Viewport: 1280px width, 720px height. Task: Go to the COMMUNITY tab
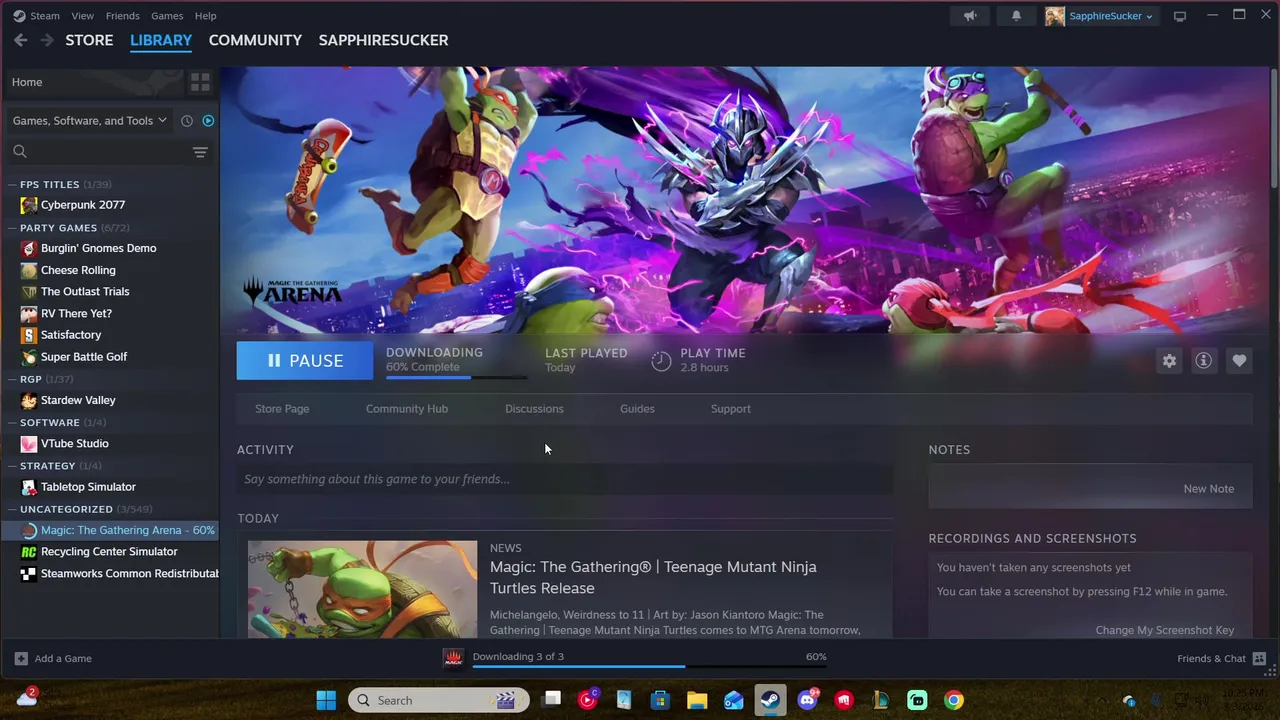255,40
